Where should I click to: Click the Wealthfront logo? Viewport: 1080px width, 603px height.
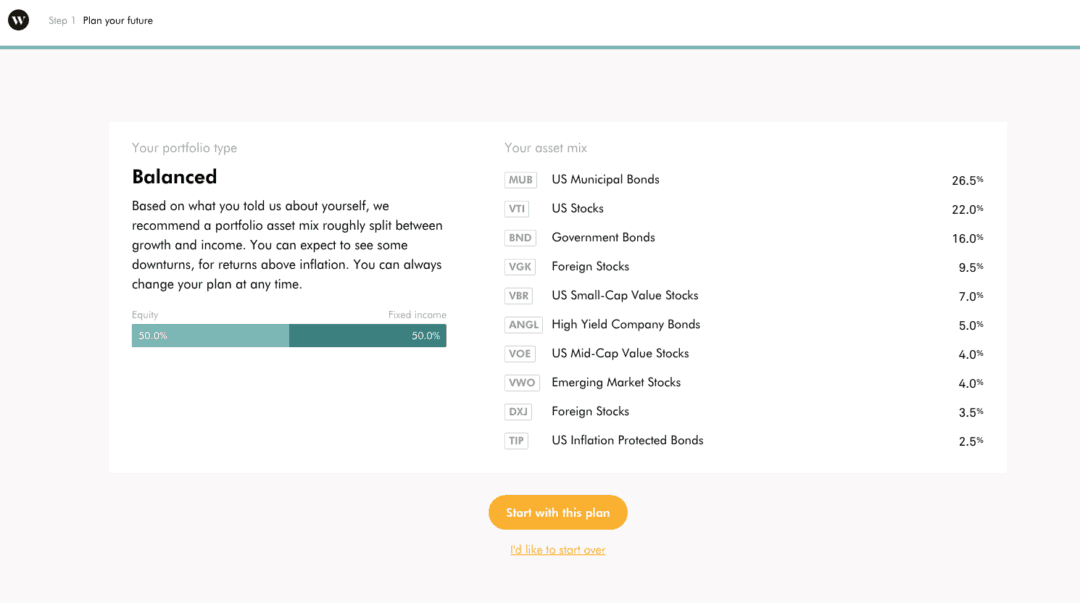point(18,19)
